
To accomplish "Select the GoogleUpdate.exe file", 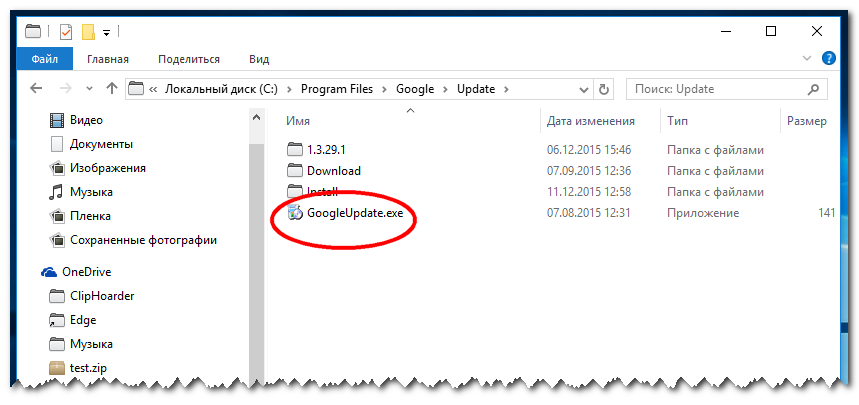I will coord(346,213).
